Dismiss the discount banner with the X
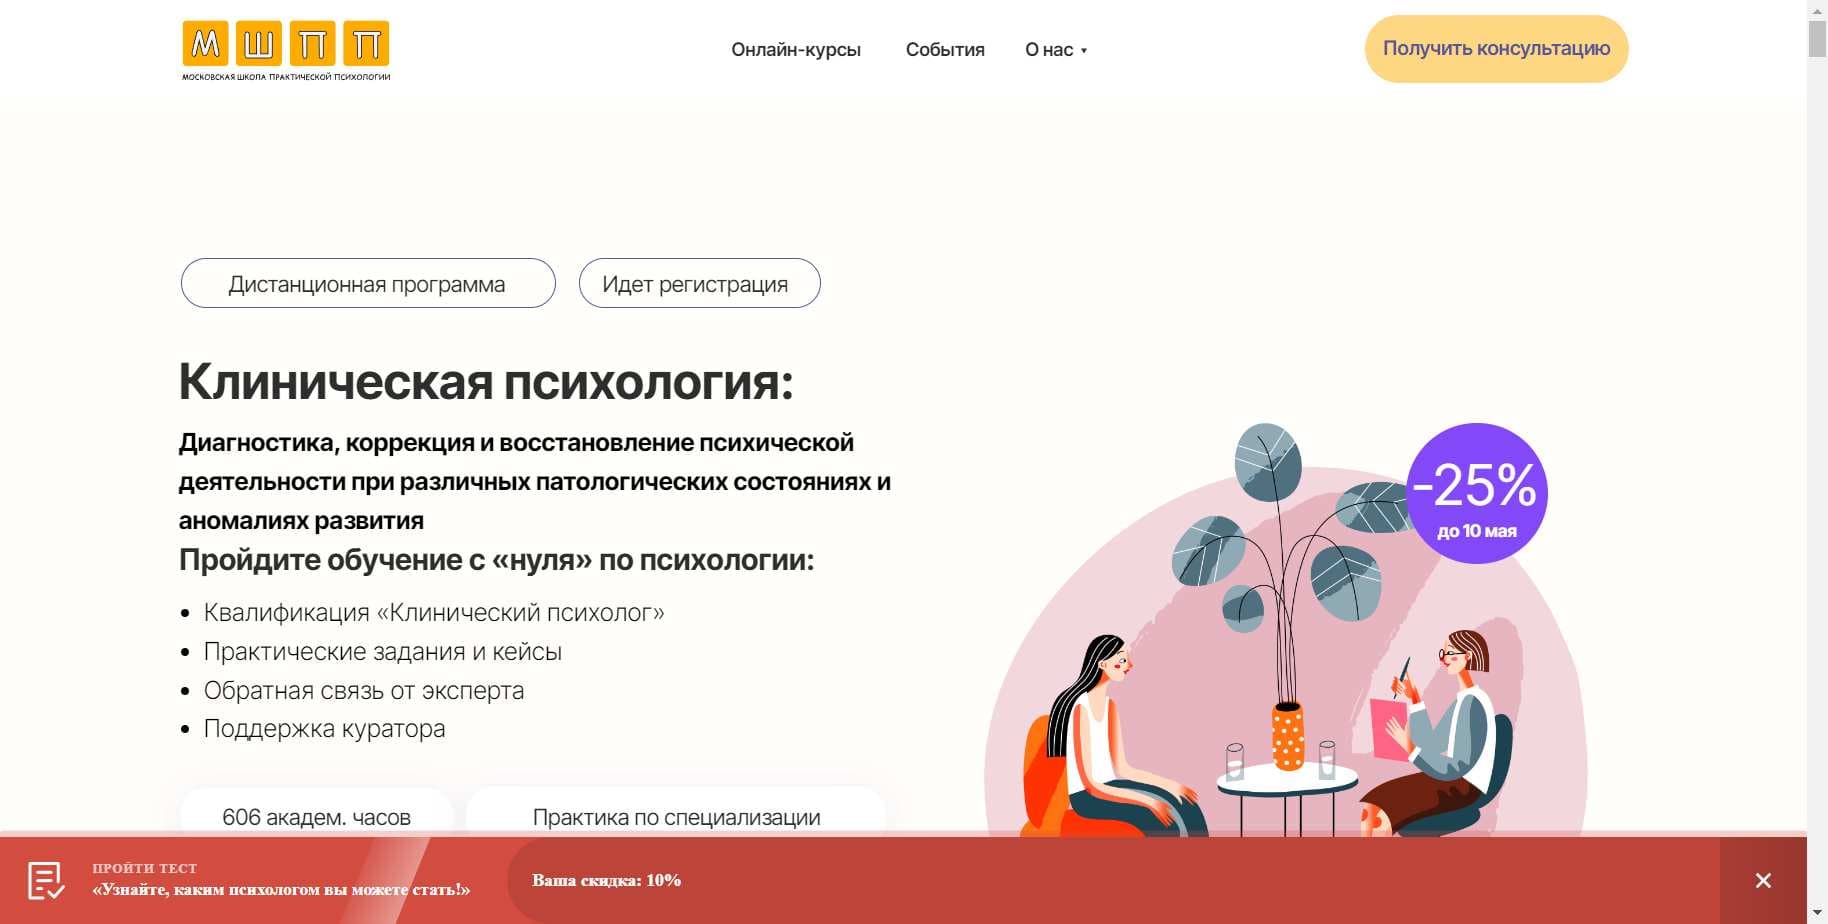1828x924 pixels. click(1762, 881)
